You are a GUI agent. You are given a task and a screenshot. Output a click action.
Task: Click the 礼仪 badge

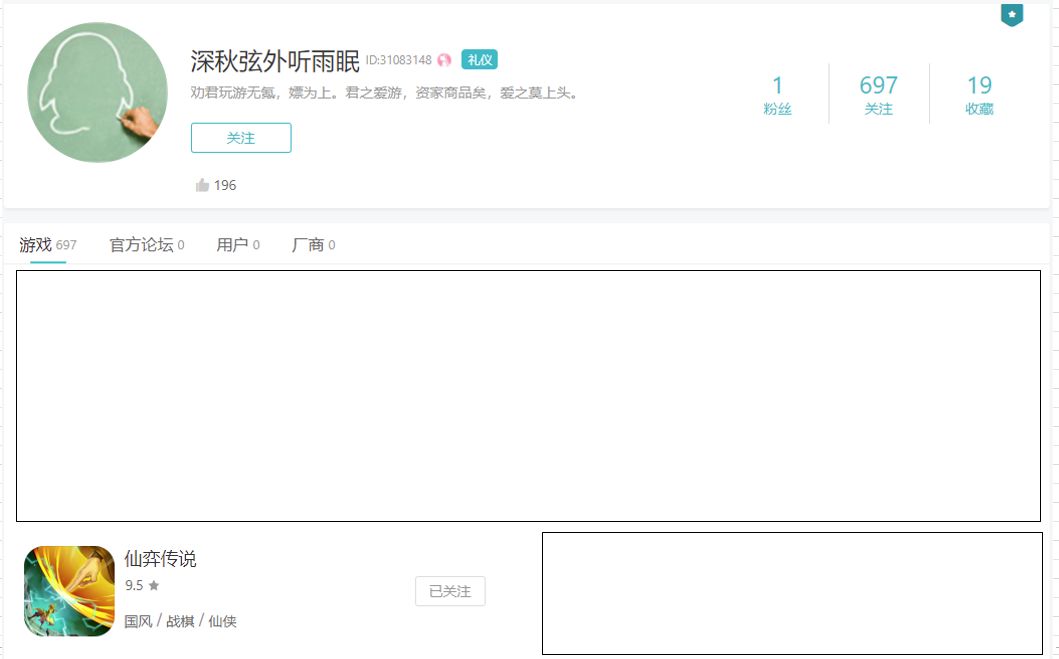tap(480, 59)
